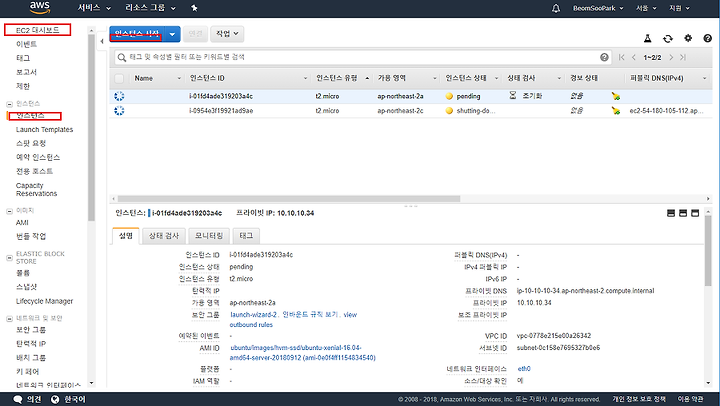This screenshot has height=406, width=720.
Task: Select the row of instance i-0954e3f19921ad9ae
Action: tap(411, 111)
